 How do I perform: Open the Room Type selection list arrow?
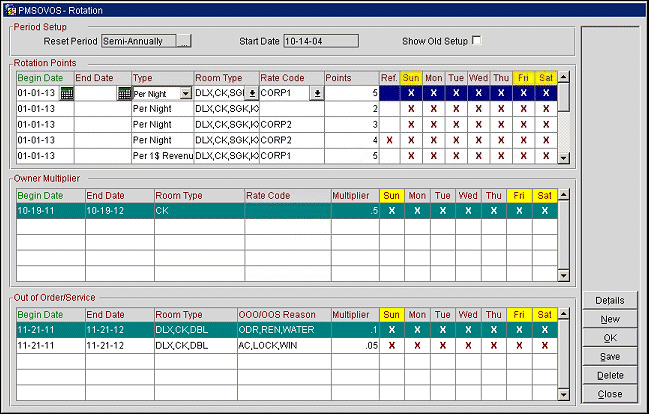(x=252, y=93)
